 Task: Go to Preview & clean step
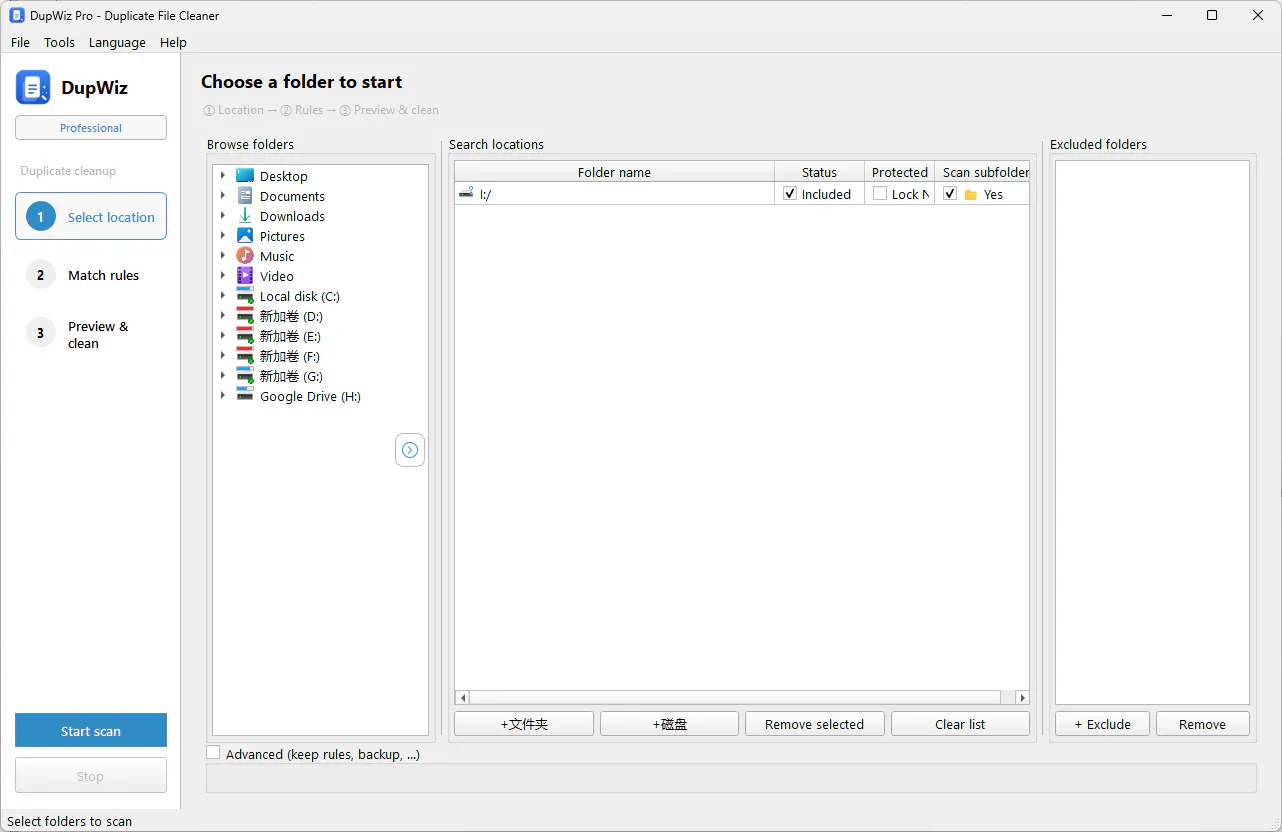91,334
